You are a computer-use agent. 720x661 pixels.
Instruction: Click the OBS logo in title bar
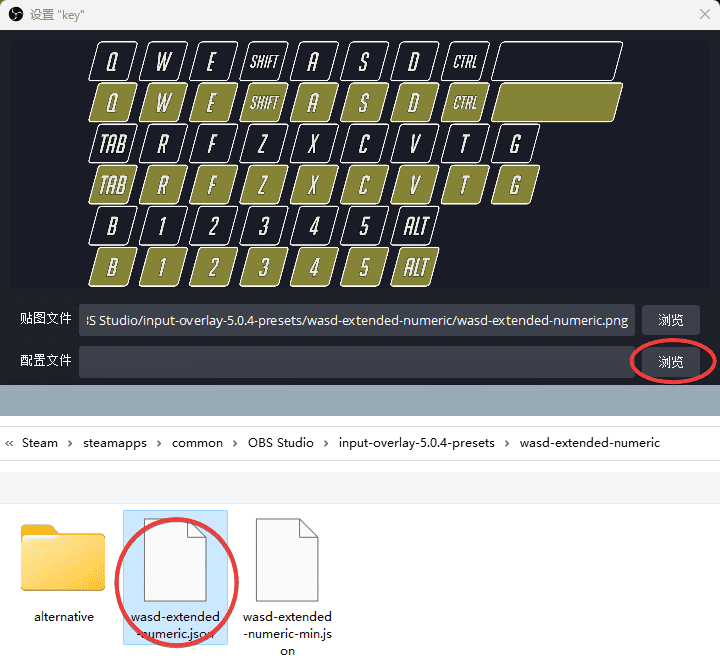(15, 14)
